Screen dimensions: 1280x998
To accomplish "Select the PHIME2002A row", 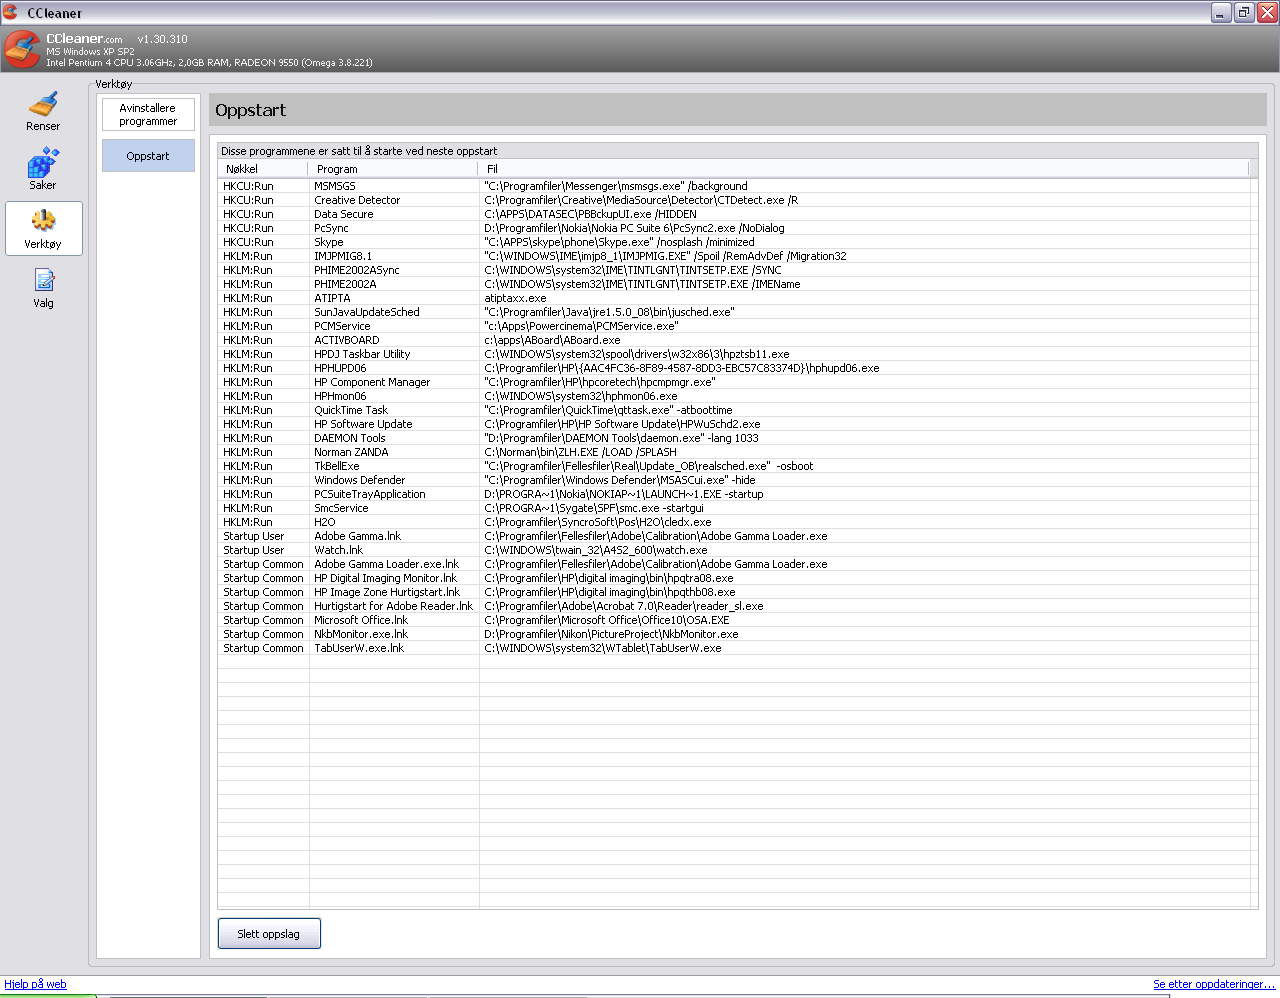I will pyautogui.click(x=737, y=284).
